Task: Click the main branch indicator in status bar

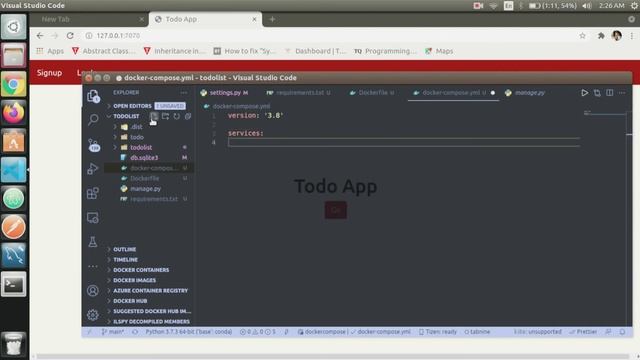Action: click(x=113, y=332)
